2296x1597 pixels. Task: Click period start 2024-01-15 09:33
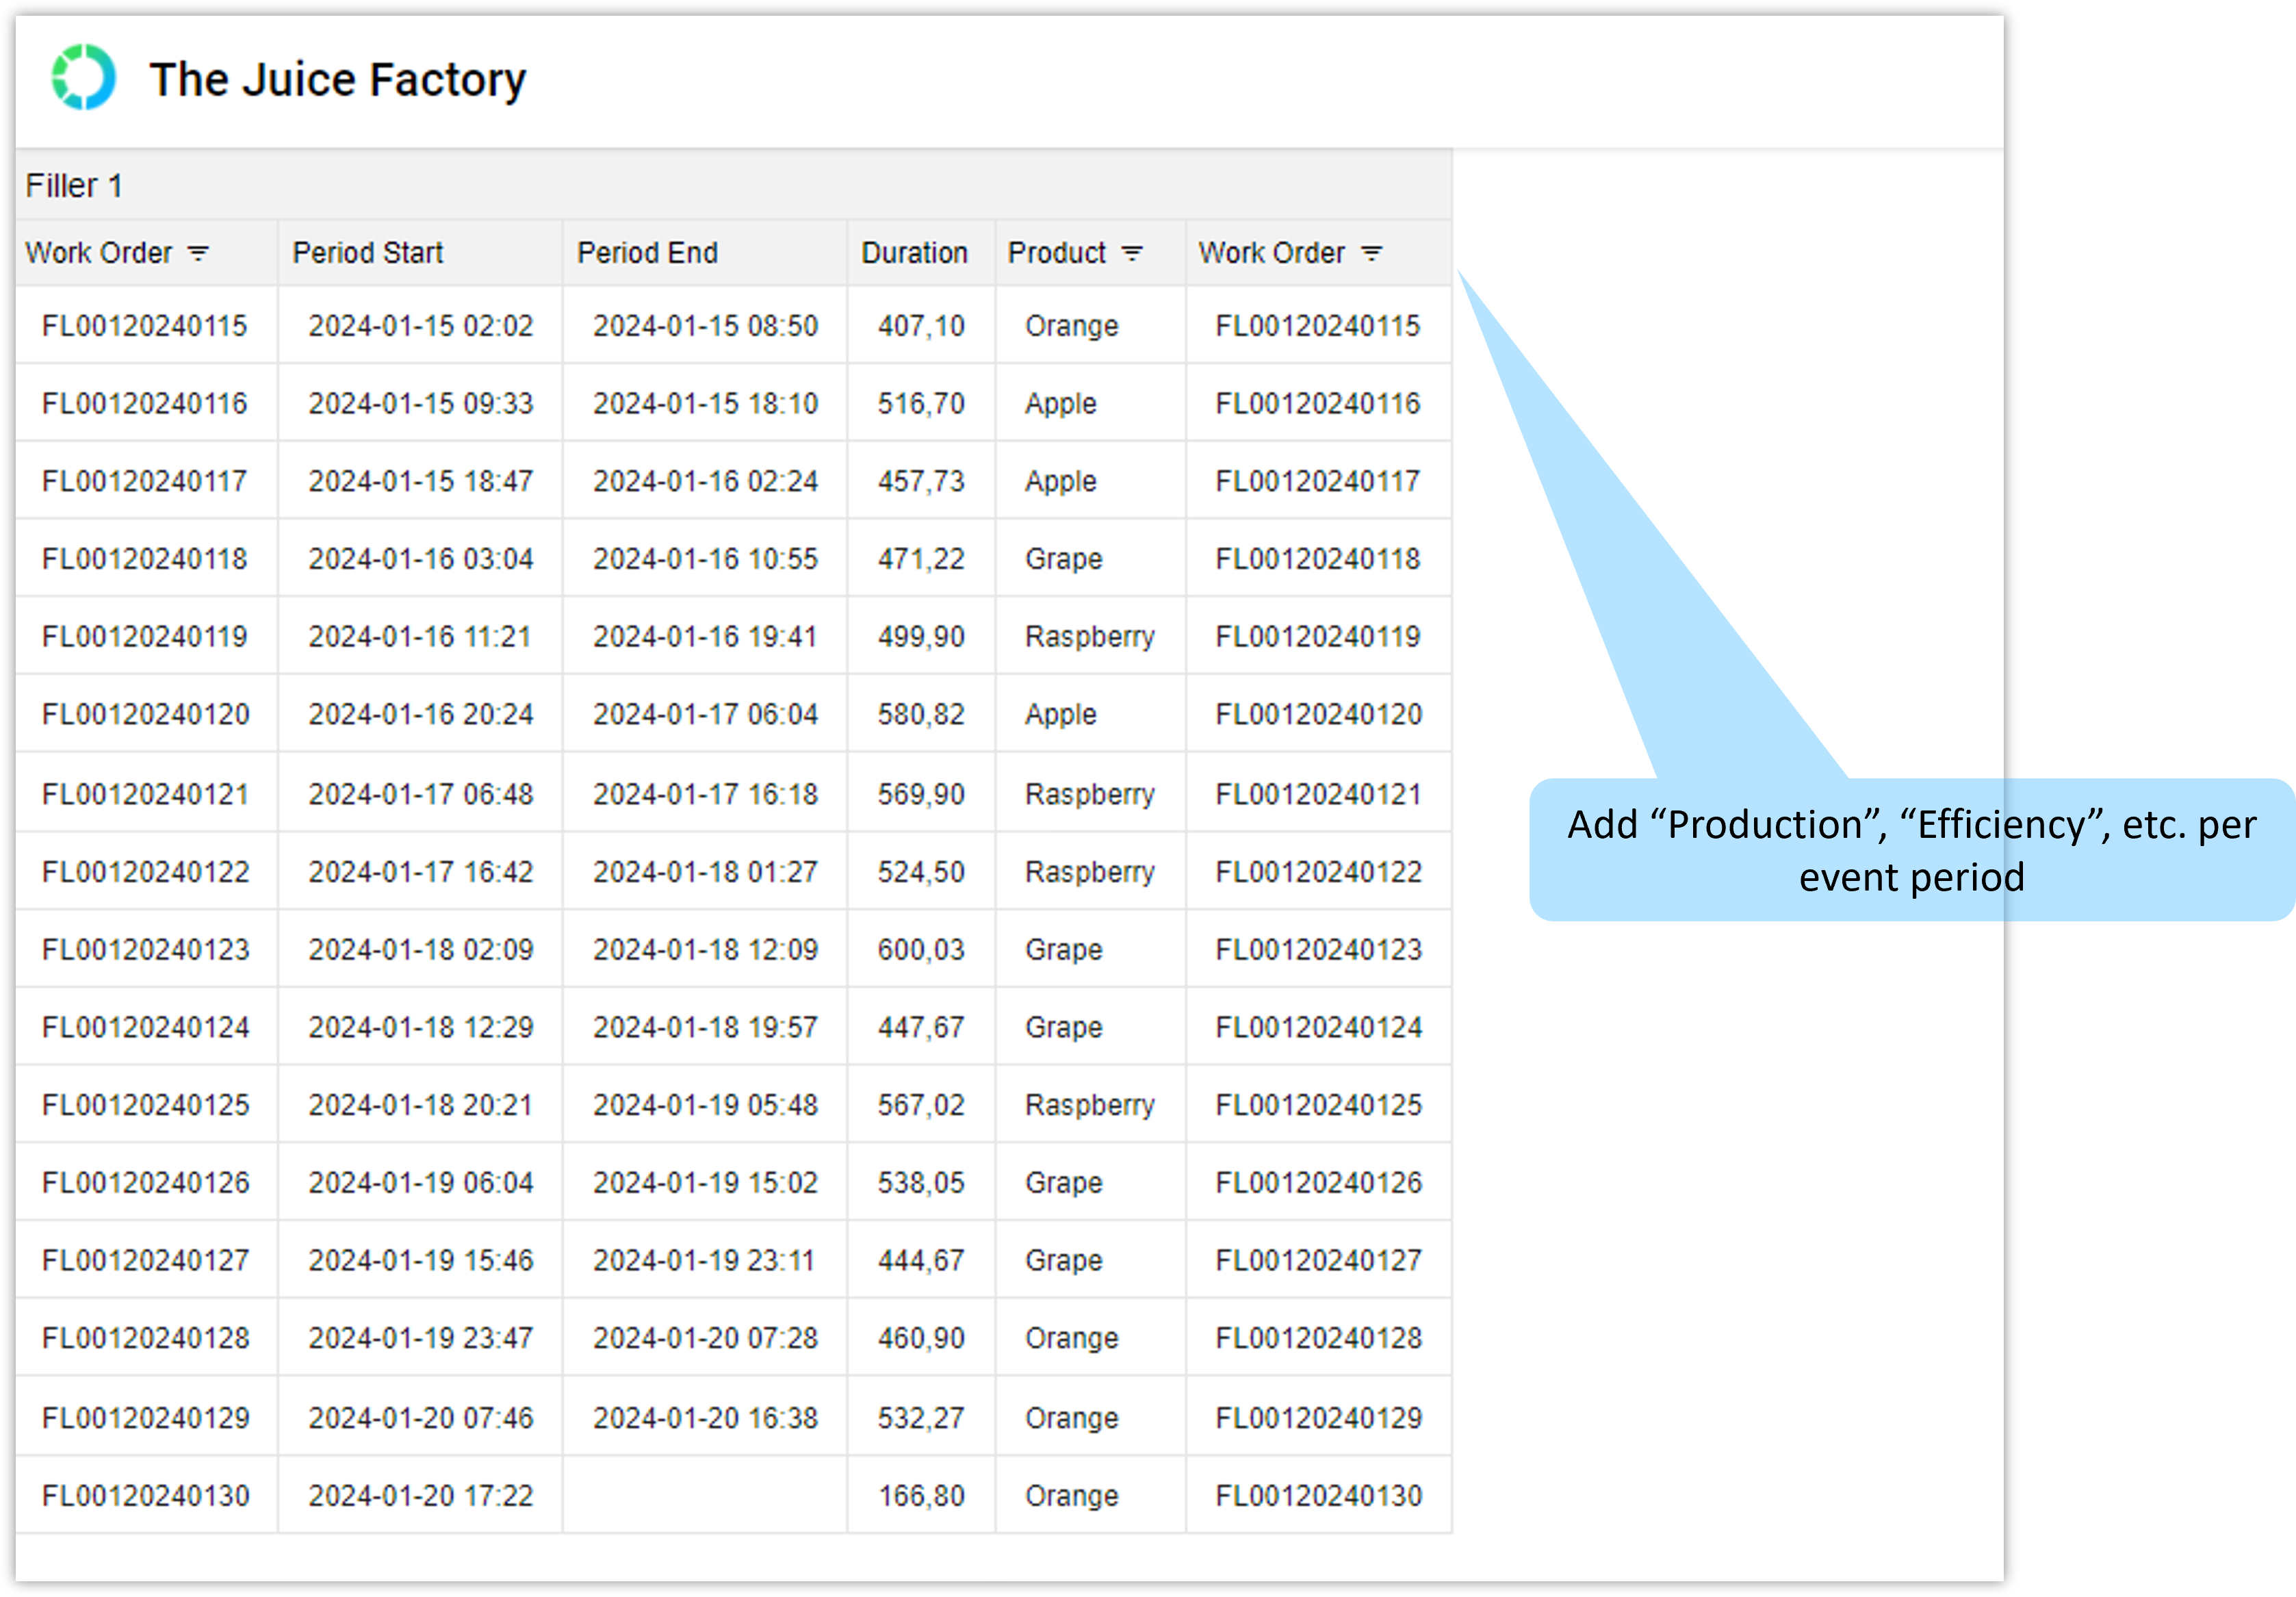(x=421, y=404)
